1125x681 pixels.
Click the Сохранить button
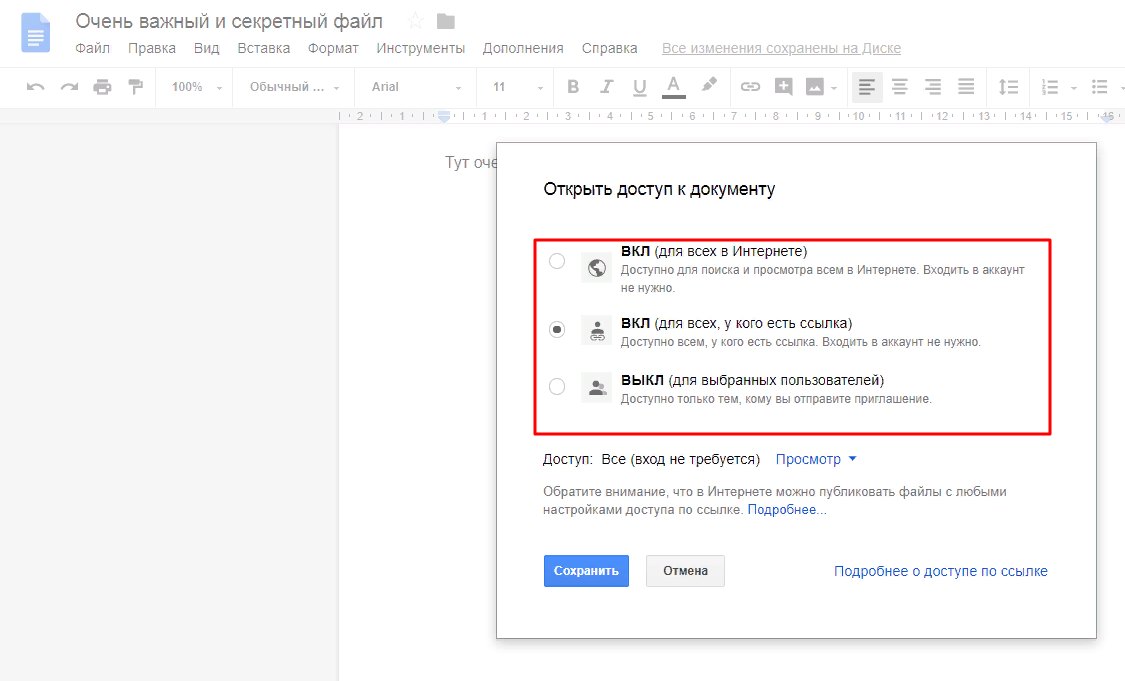coord(586,571)
